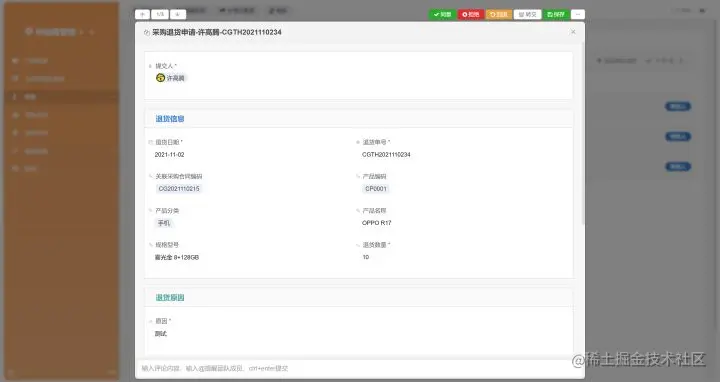Open linked contract tag CG2021110215
Screen dimensions: 720x382
coord(179,189)
